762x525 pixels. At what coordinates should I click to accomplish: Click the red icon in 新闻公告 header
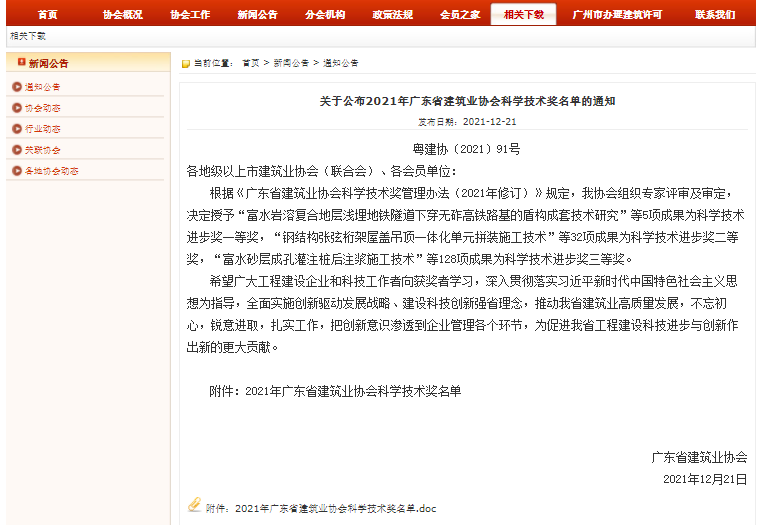21,62
